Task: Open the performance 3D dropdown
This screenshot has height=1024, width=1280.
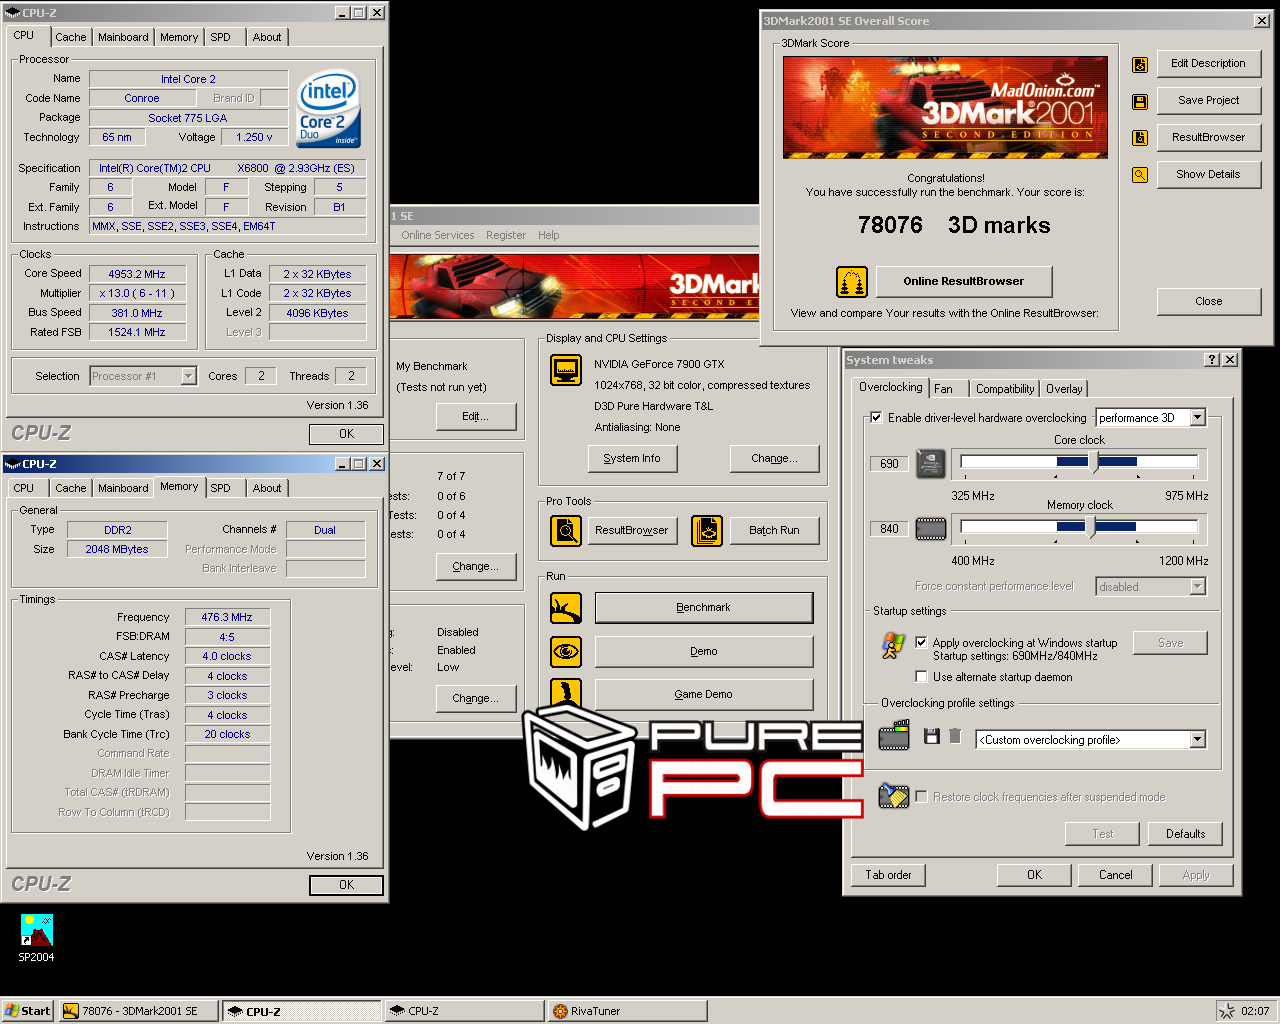Action: click(x=1198, y=418)
